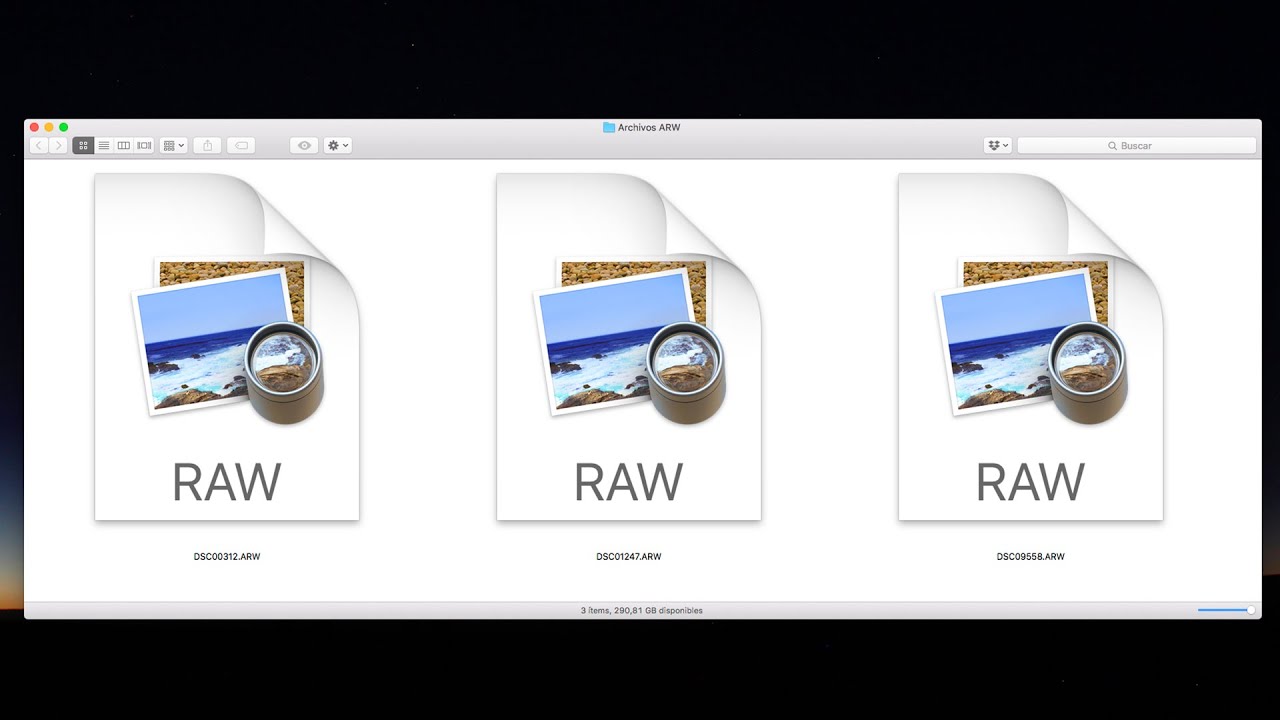Image resolution: width=1280 pixels, height=720 pixels.
Task: Open the Dropbox toolbar dropdown
Action: pyautogui.click(x=998, y=145)
